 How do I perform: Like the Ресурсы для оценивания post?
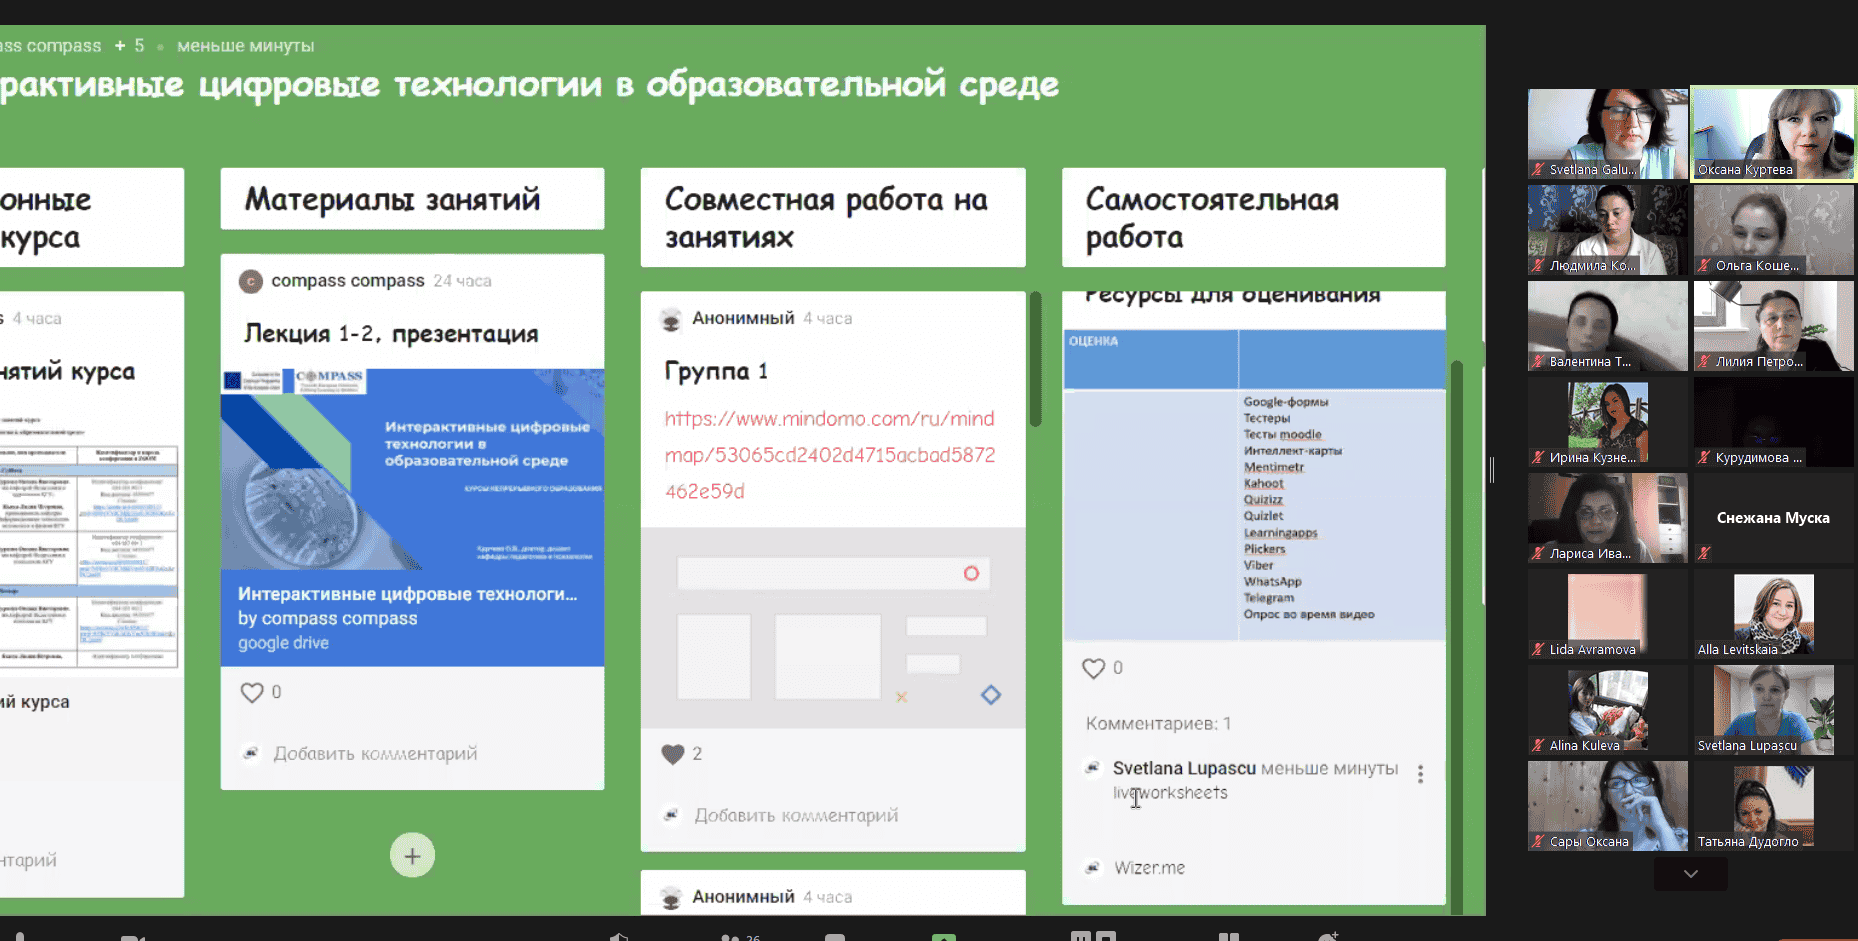click(1093, 668)
